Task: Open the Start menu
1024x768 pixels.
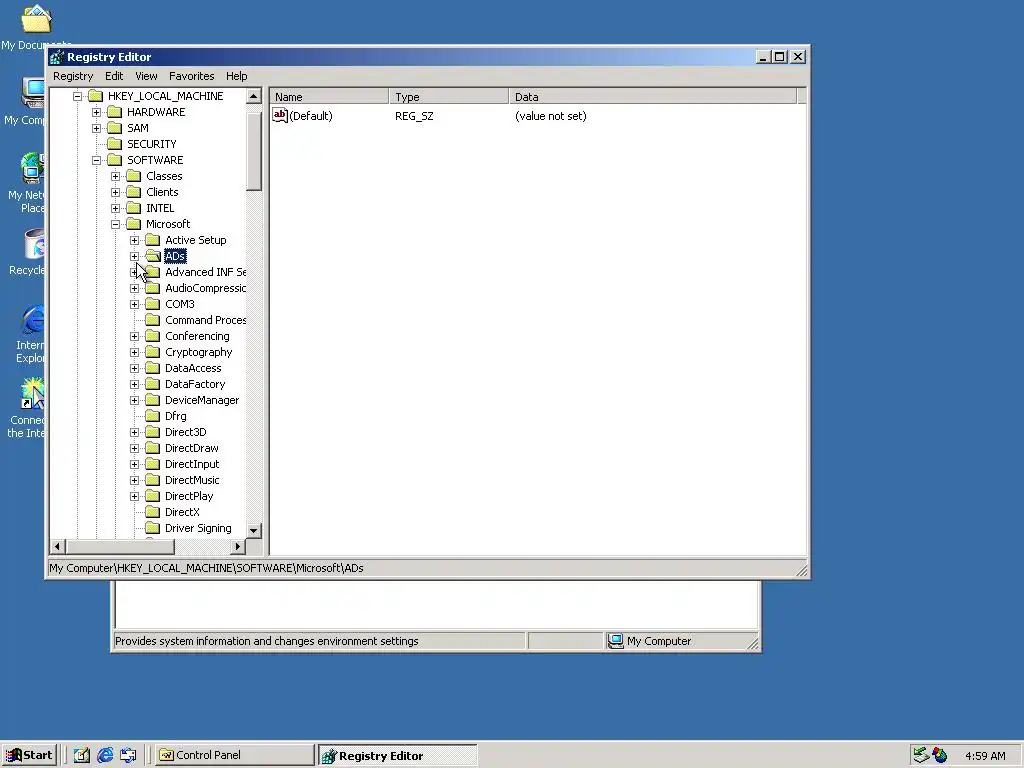Action: click(29, 755)
